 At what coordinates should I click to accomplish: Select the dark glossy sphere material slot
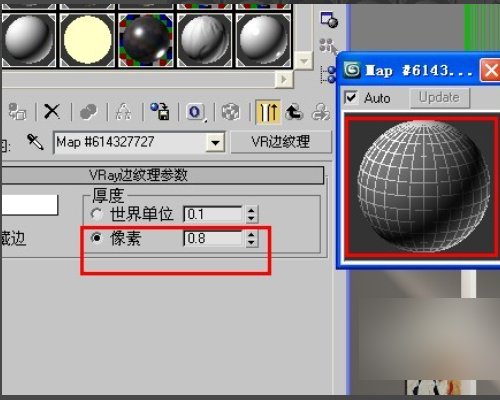point(146,39)
